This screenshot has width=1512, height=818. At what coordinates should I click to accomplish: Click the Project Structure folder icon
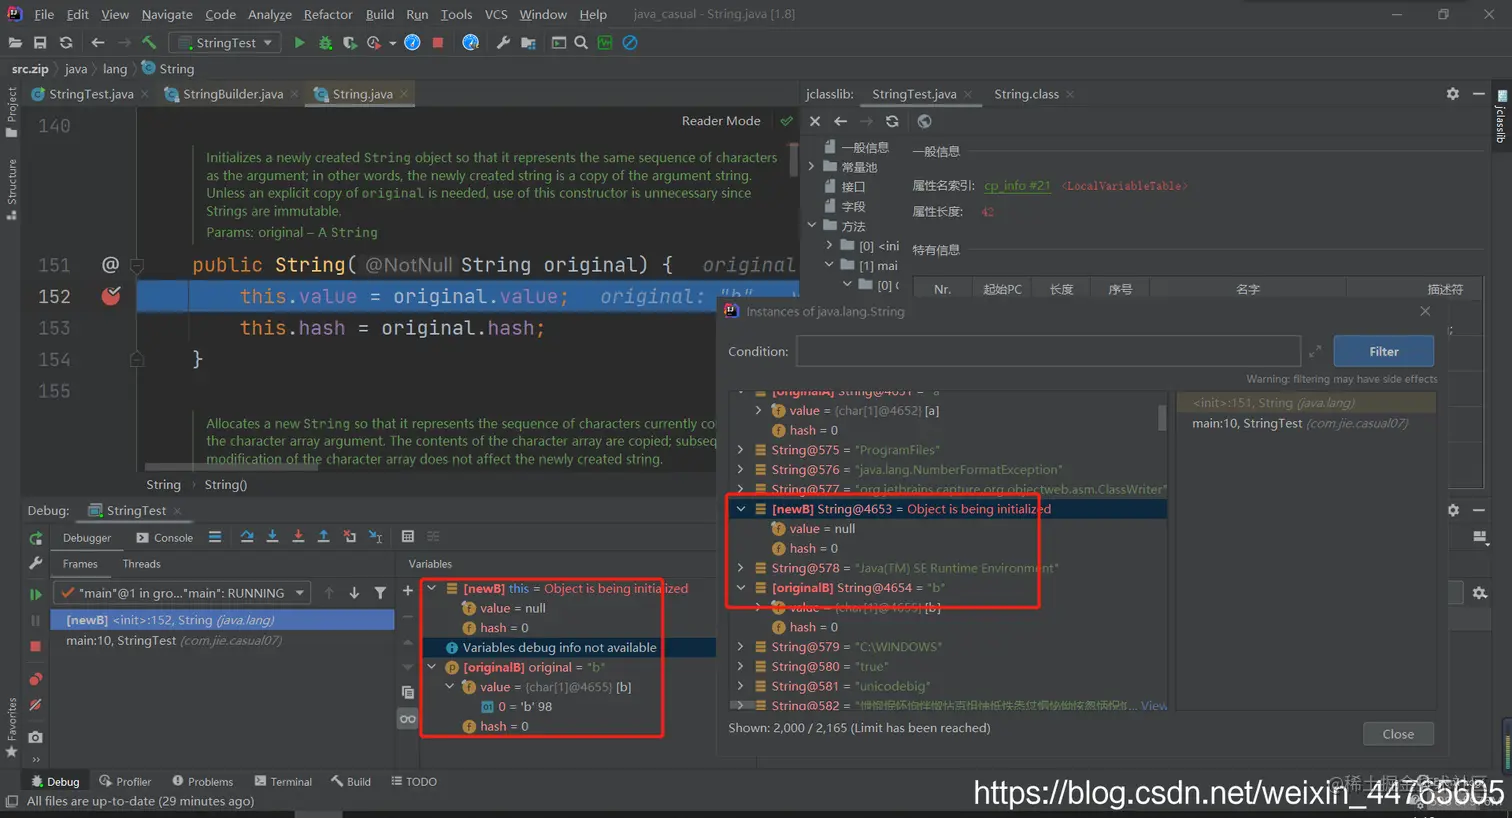tap(529, 43)
